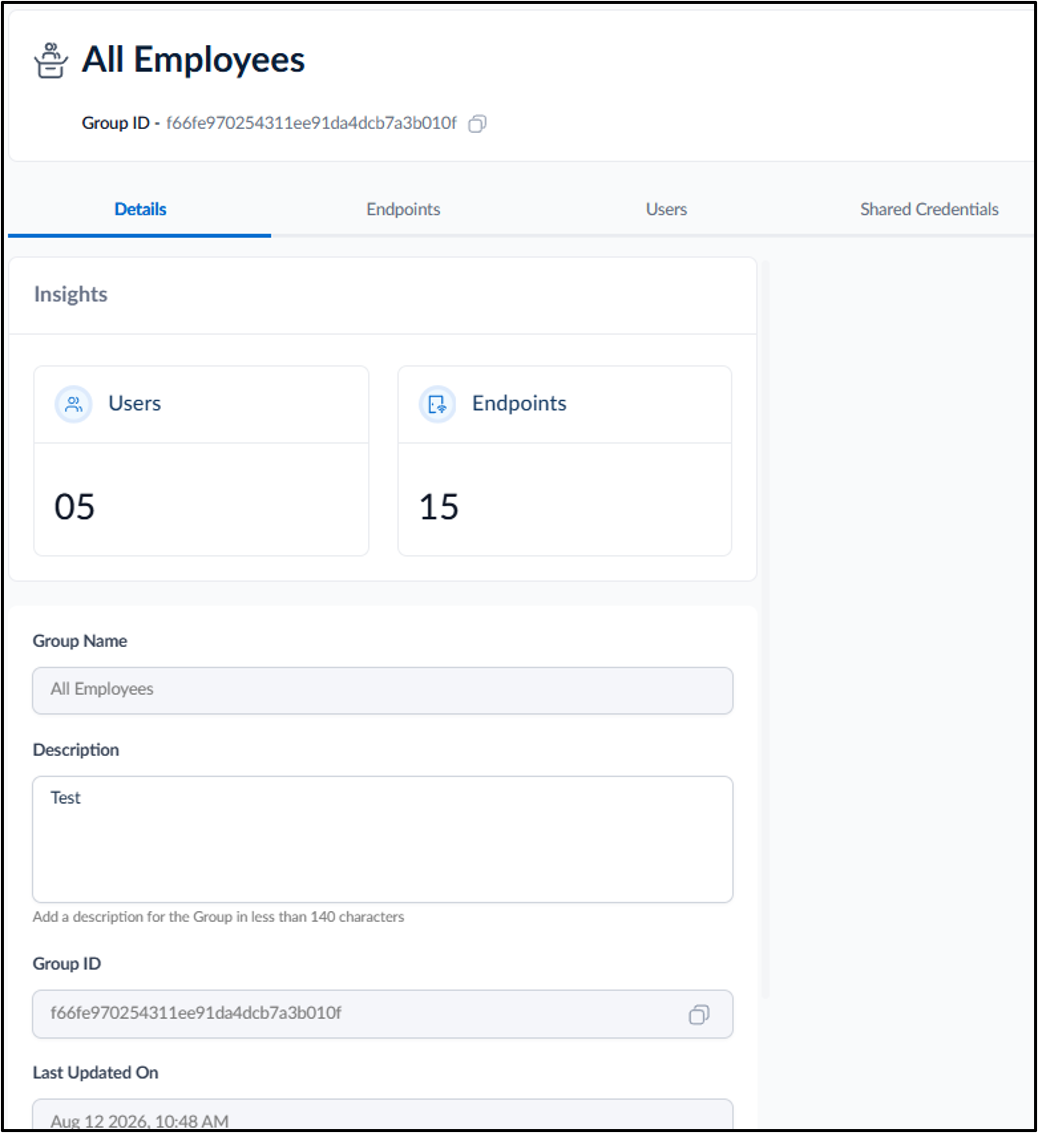Click the All Employees page title
The width and height of the screenshot is (1038, 1133).
[193, 60]
